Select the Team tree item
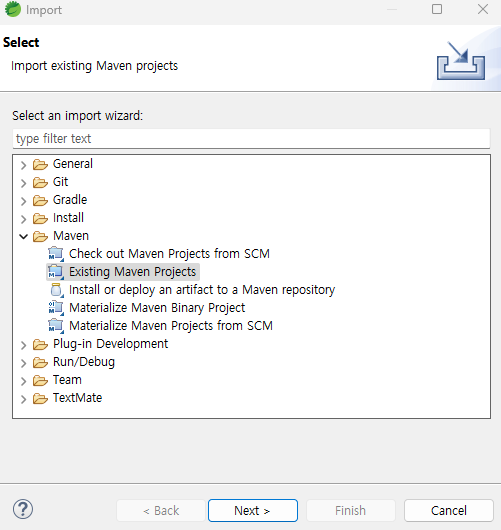The image size is (501, 530). (x=67, y=380)
